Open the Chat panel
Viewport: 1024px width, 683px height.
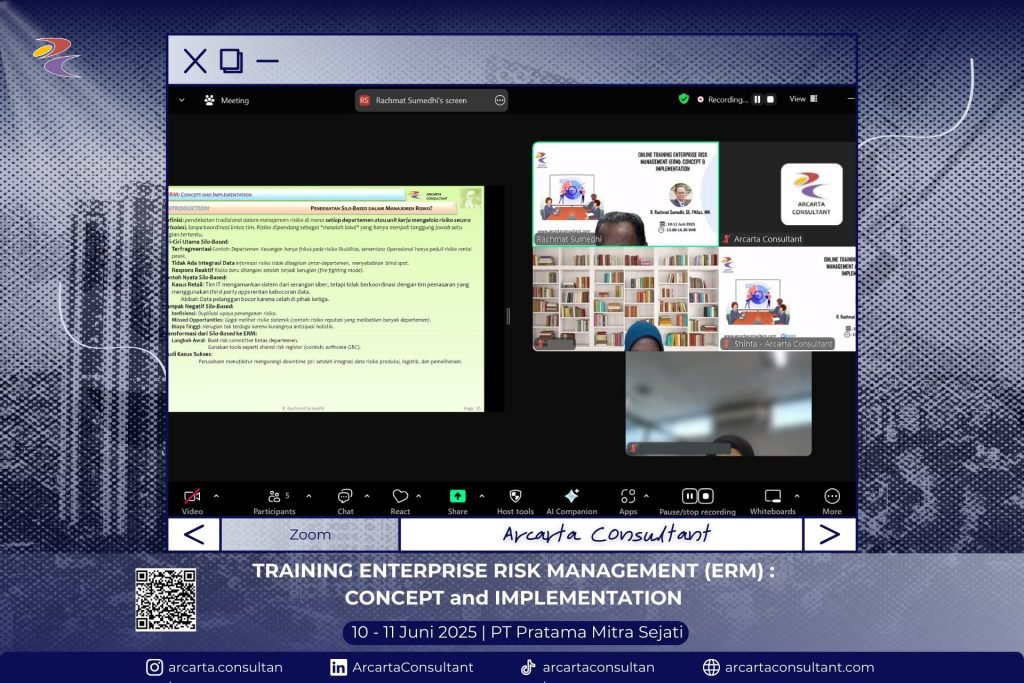(x=345, y=497)
